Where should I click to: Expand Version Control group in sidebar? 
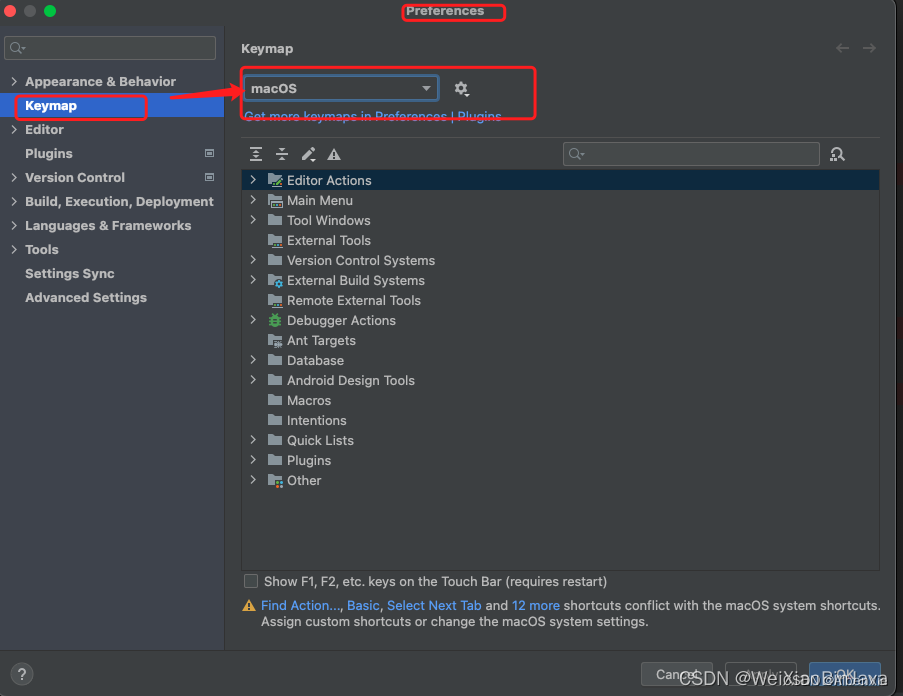click(14, 177)
